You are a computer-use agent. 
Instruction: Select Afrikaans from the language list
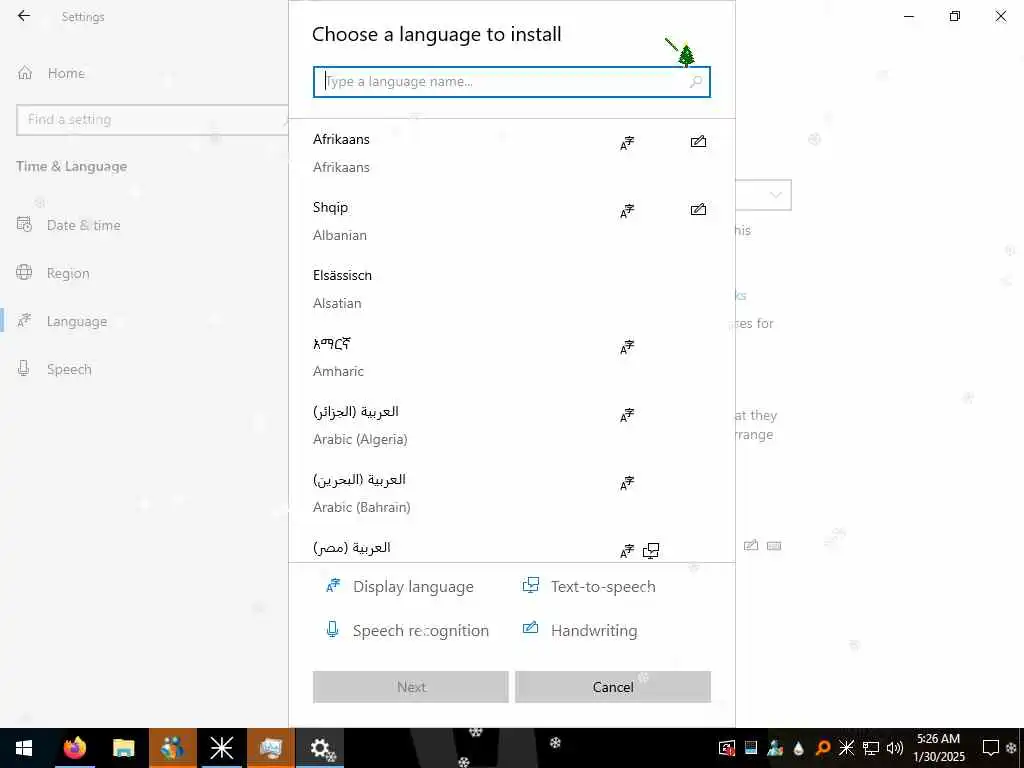coord(511,153)
